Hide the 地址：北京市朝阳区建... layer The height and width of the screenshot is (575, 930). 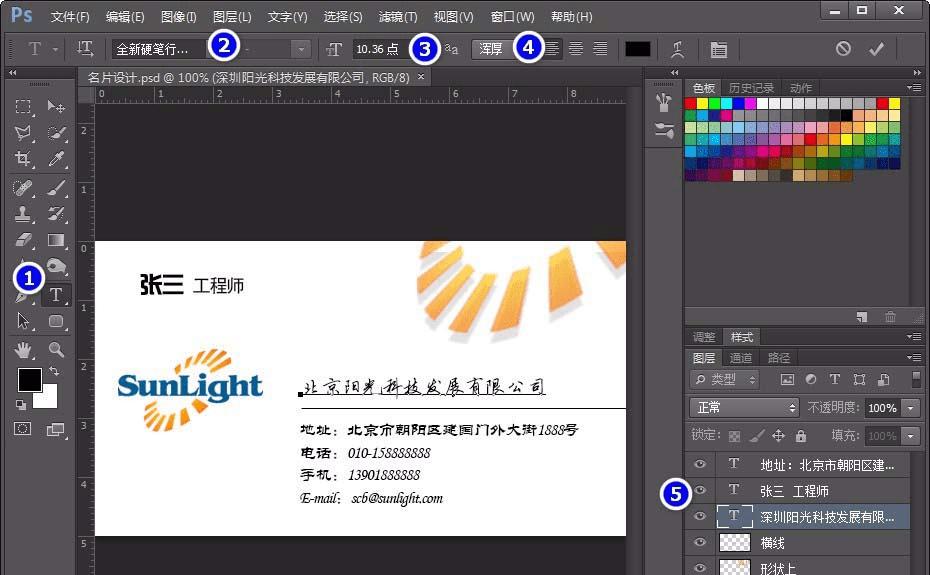700,464
